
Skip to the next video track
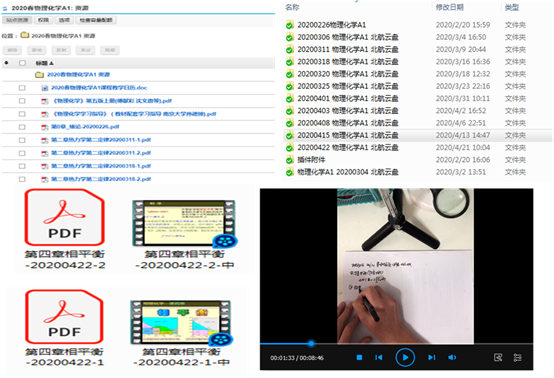click(x=431, y=358)
